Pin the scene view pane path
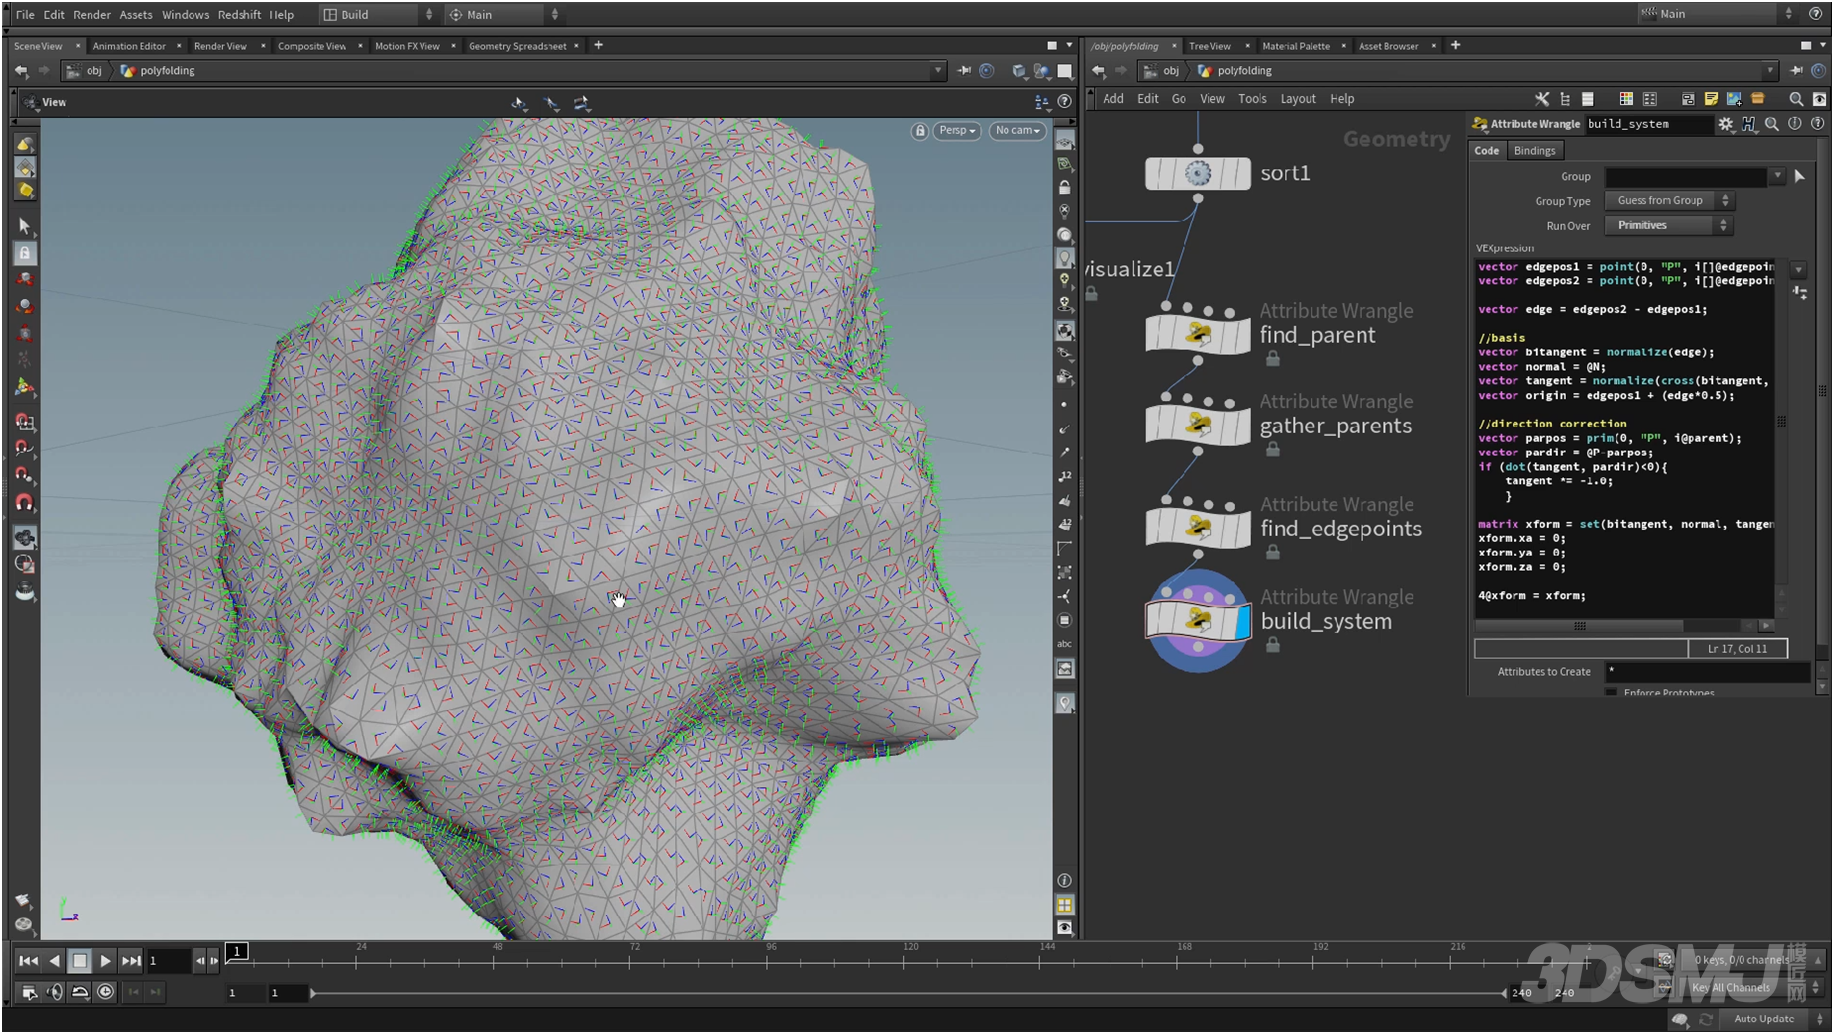 coord(964,71)
